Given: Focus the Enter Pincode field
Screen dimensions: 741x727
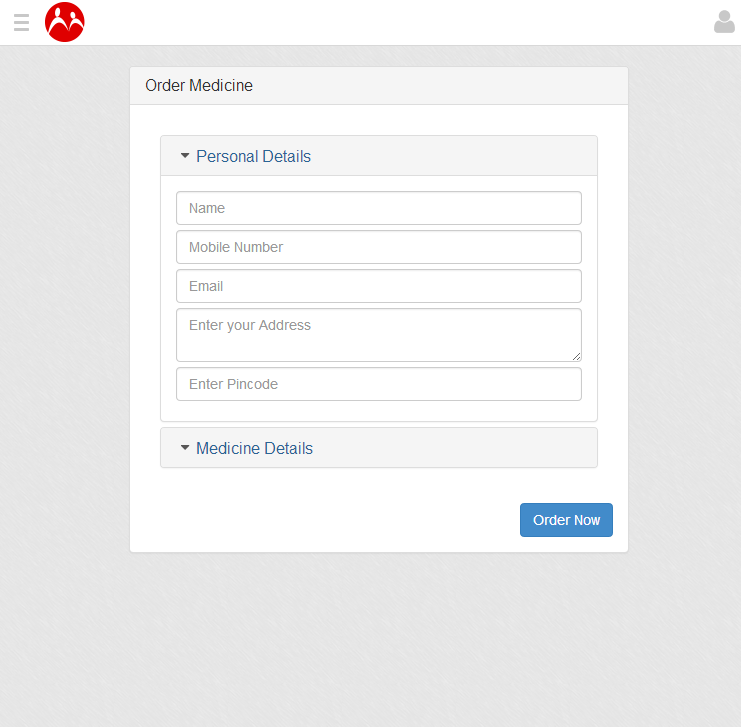Looking at the screenshot, I should click(x=378, y=384).
